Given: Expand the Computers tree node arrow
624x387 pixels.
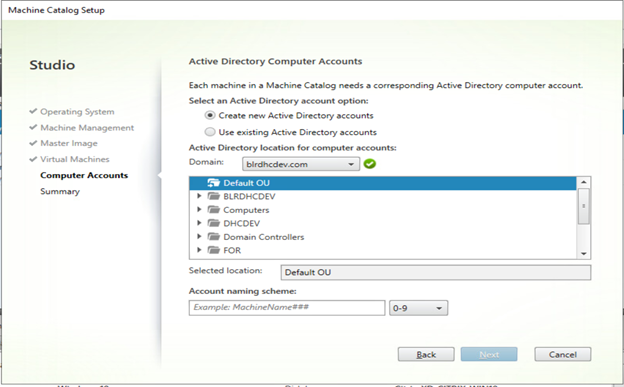Looking at the screenshot, I should pyautogui.click(x=199, y=209).
